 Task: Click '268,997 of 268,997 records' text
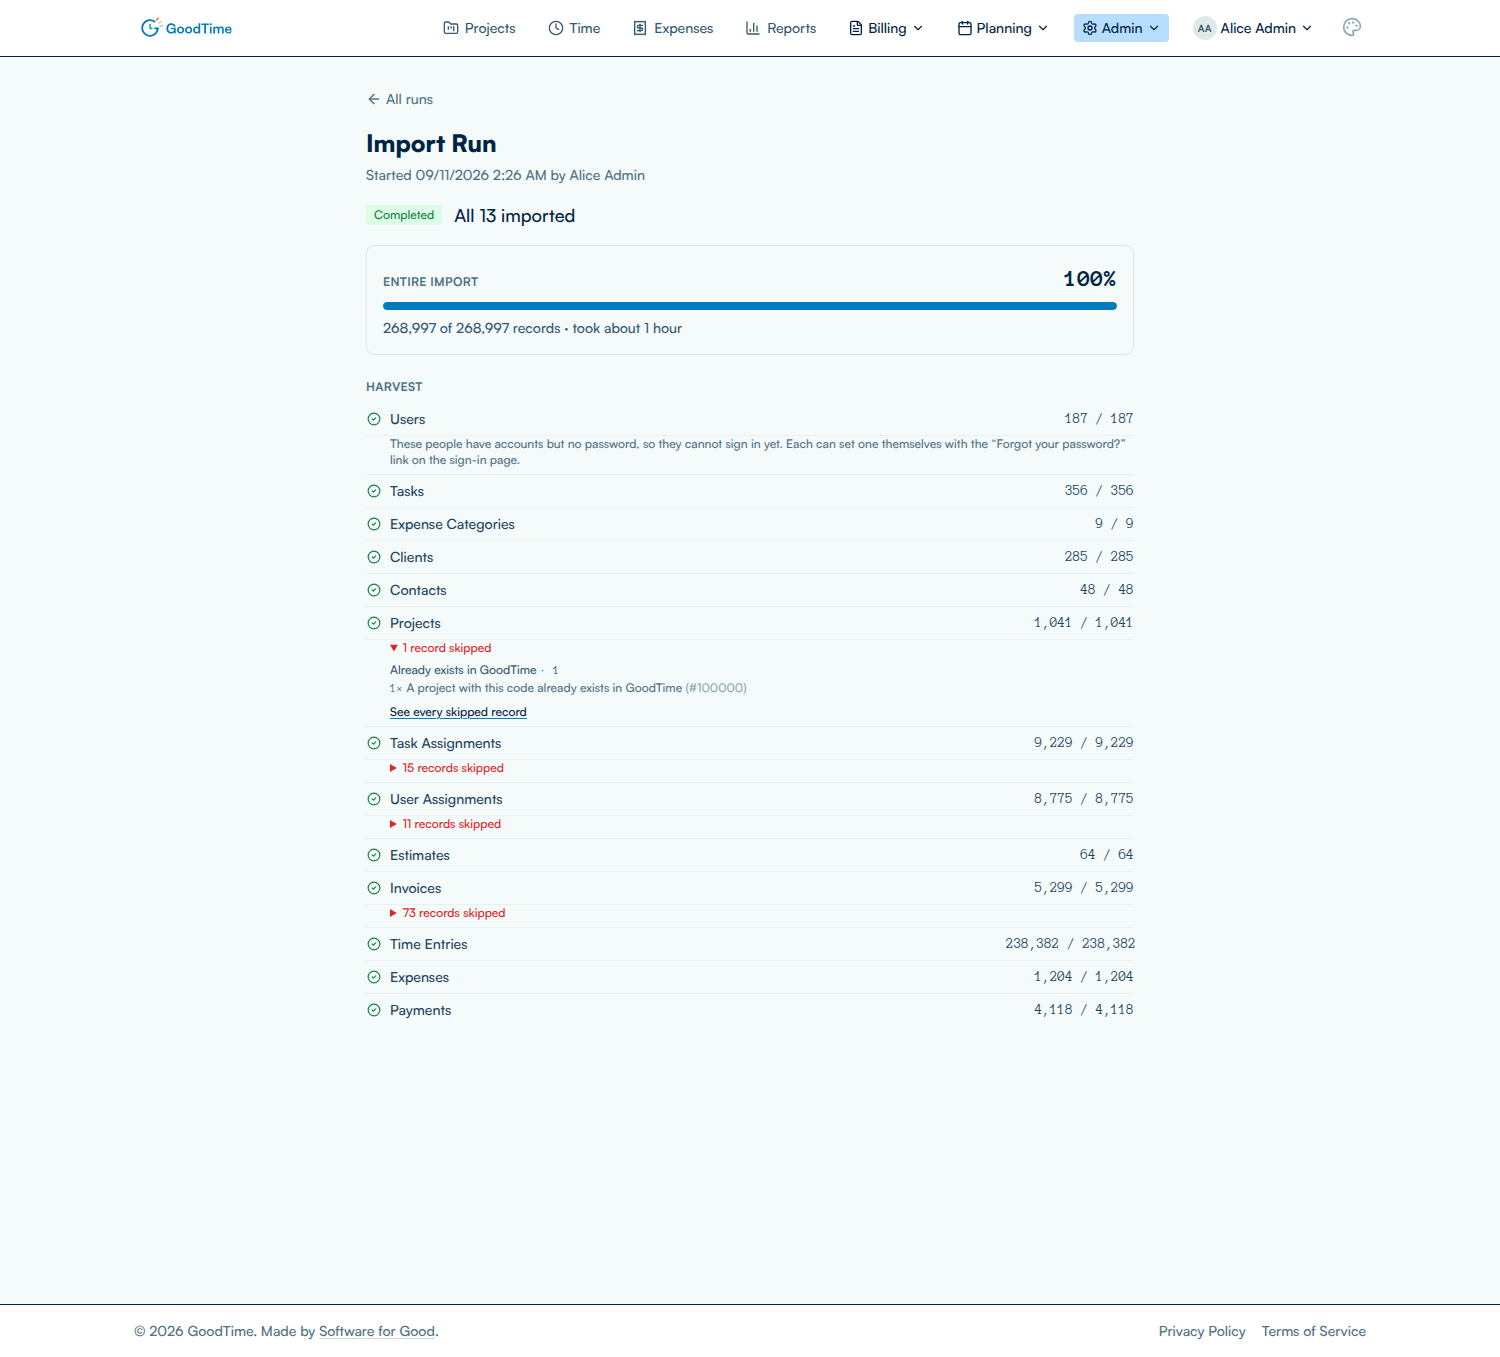click(472, 328)
